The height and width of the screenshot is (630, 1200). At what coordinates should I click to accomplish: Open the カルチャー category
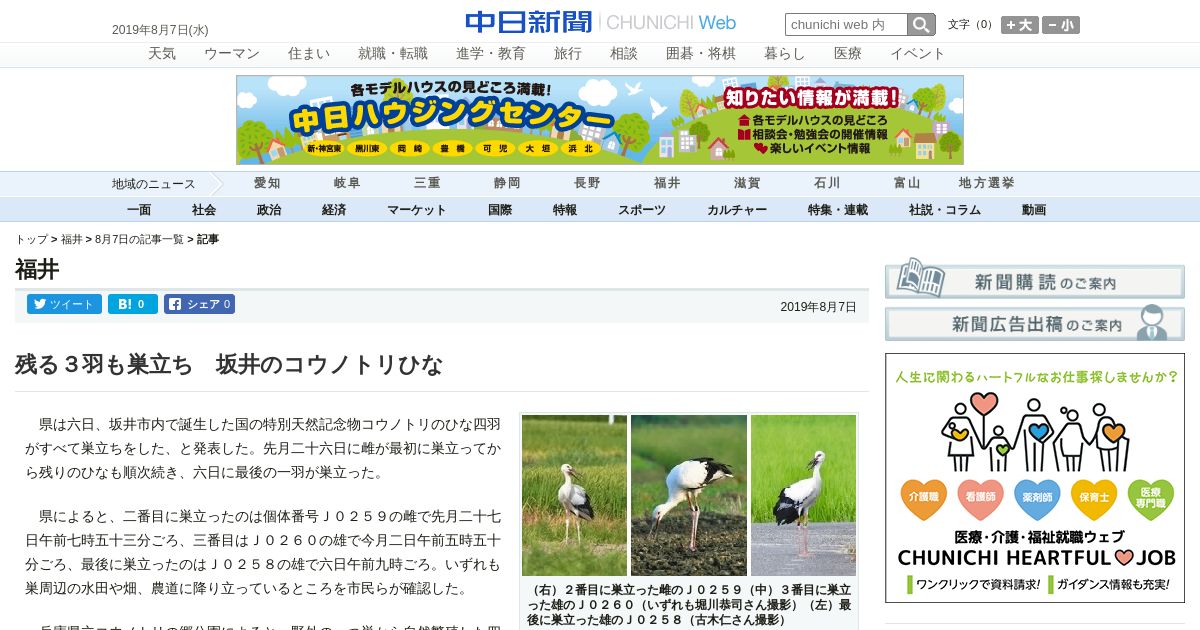point(737,210)
